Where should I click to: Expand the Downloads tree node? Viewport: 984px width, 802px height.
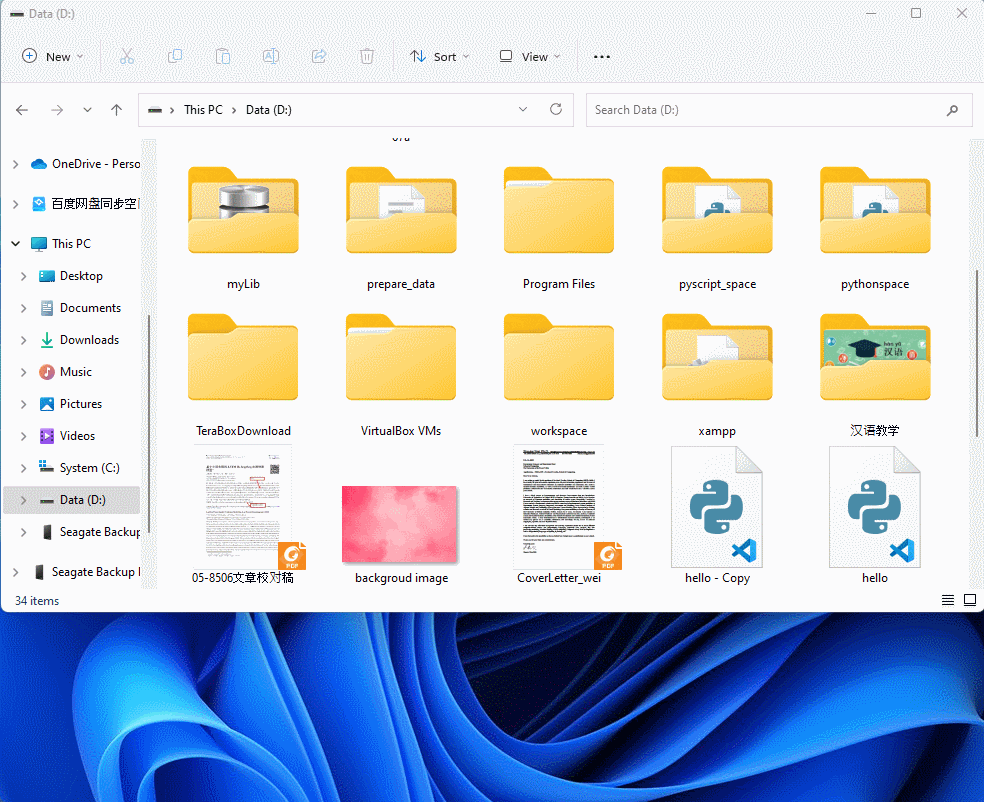point(24,340)
